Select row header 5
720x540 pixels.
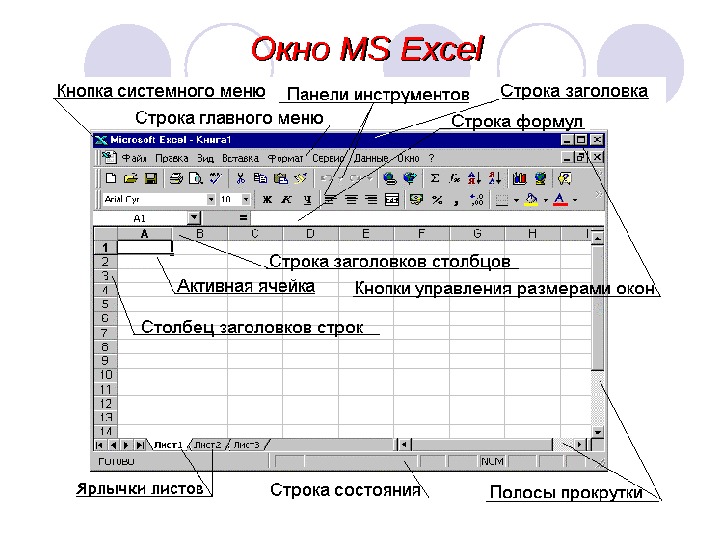tap(105, 304)
